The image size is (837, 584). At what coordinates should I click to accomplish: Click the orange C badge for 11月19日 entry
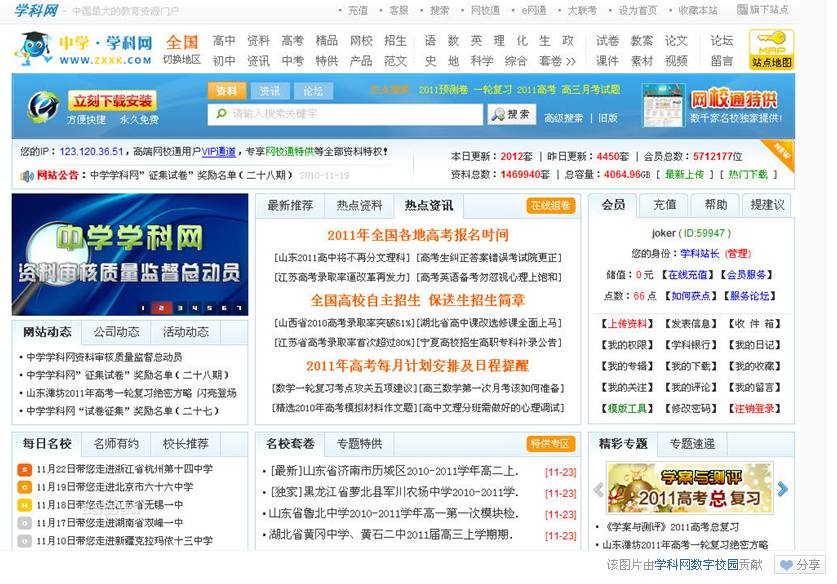[25, 487]
